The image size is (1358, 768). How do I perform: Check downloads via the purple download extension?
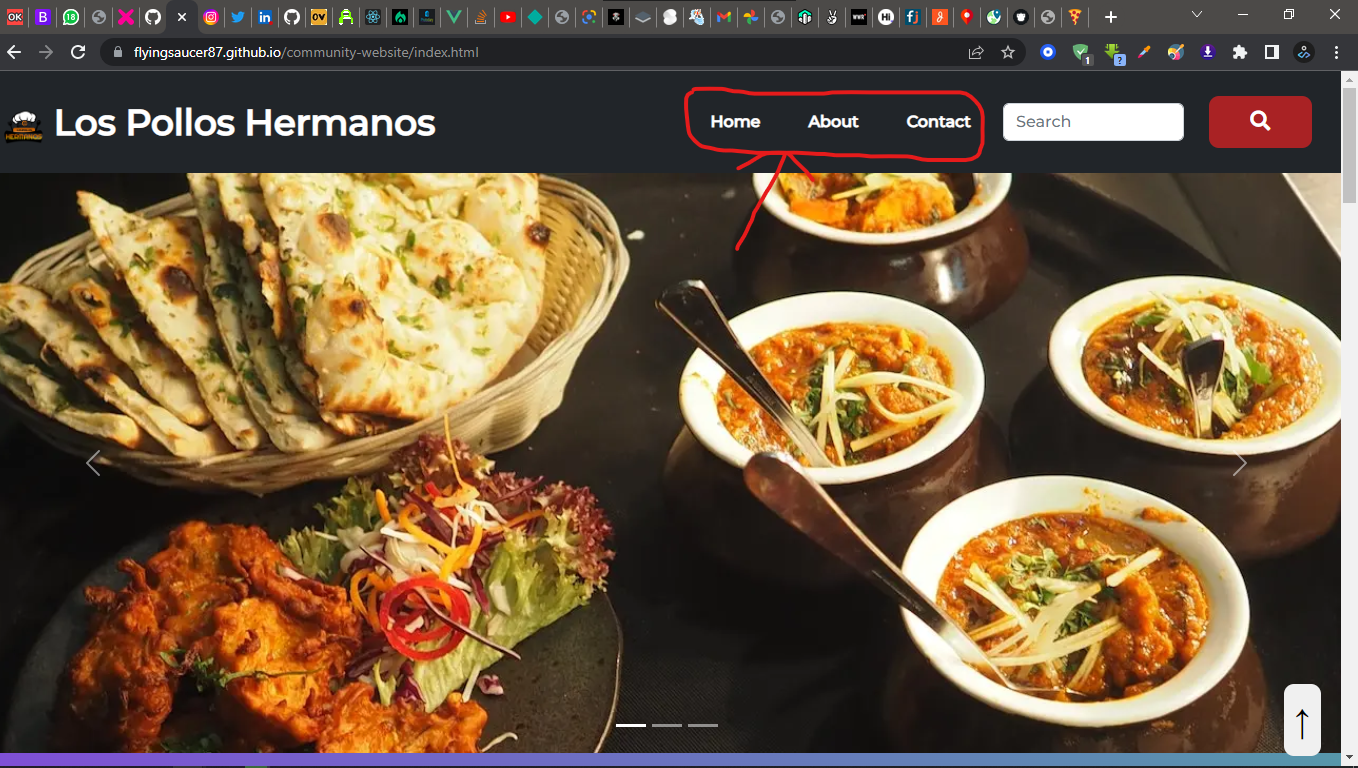point(1207,51)
